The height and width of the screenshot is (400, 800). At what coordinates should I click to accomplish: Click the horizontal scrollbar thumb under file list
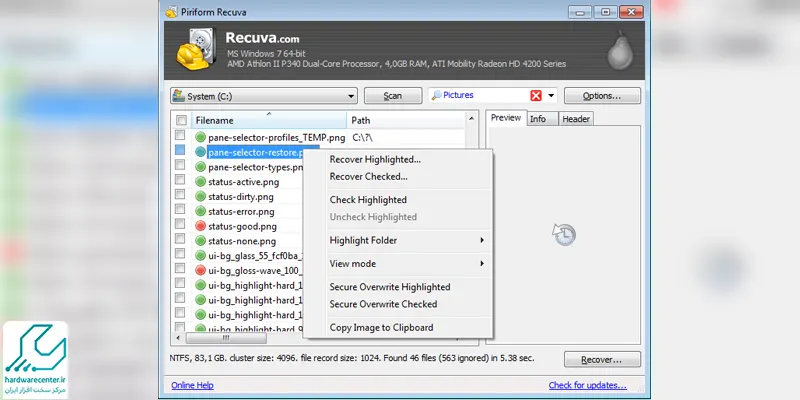point(226,338)
